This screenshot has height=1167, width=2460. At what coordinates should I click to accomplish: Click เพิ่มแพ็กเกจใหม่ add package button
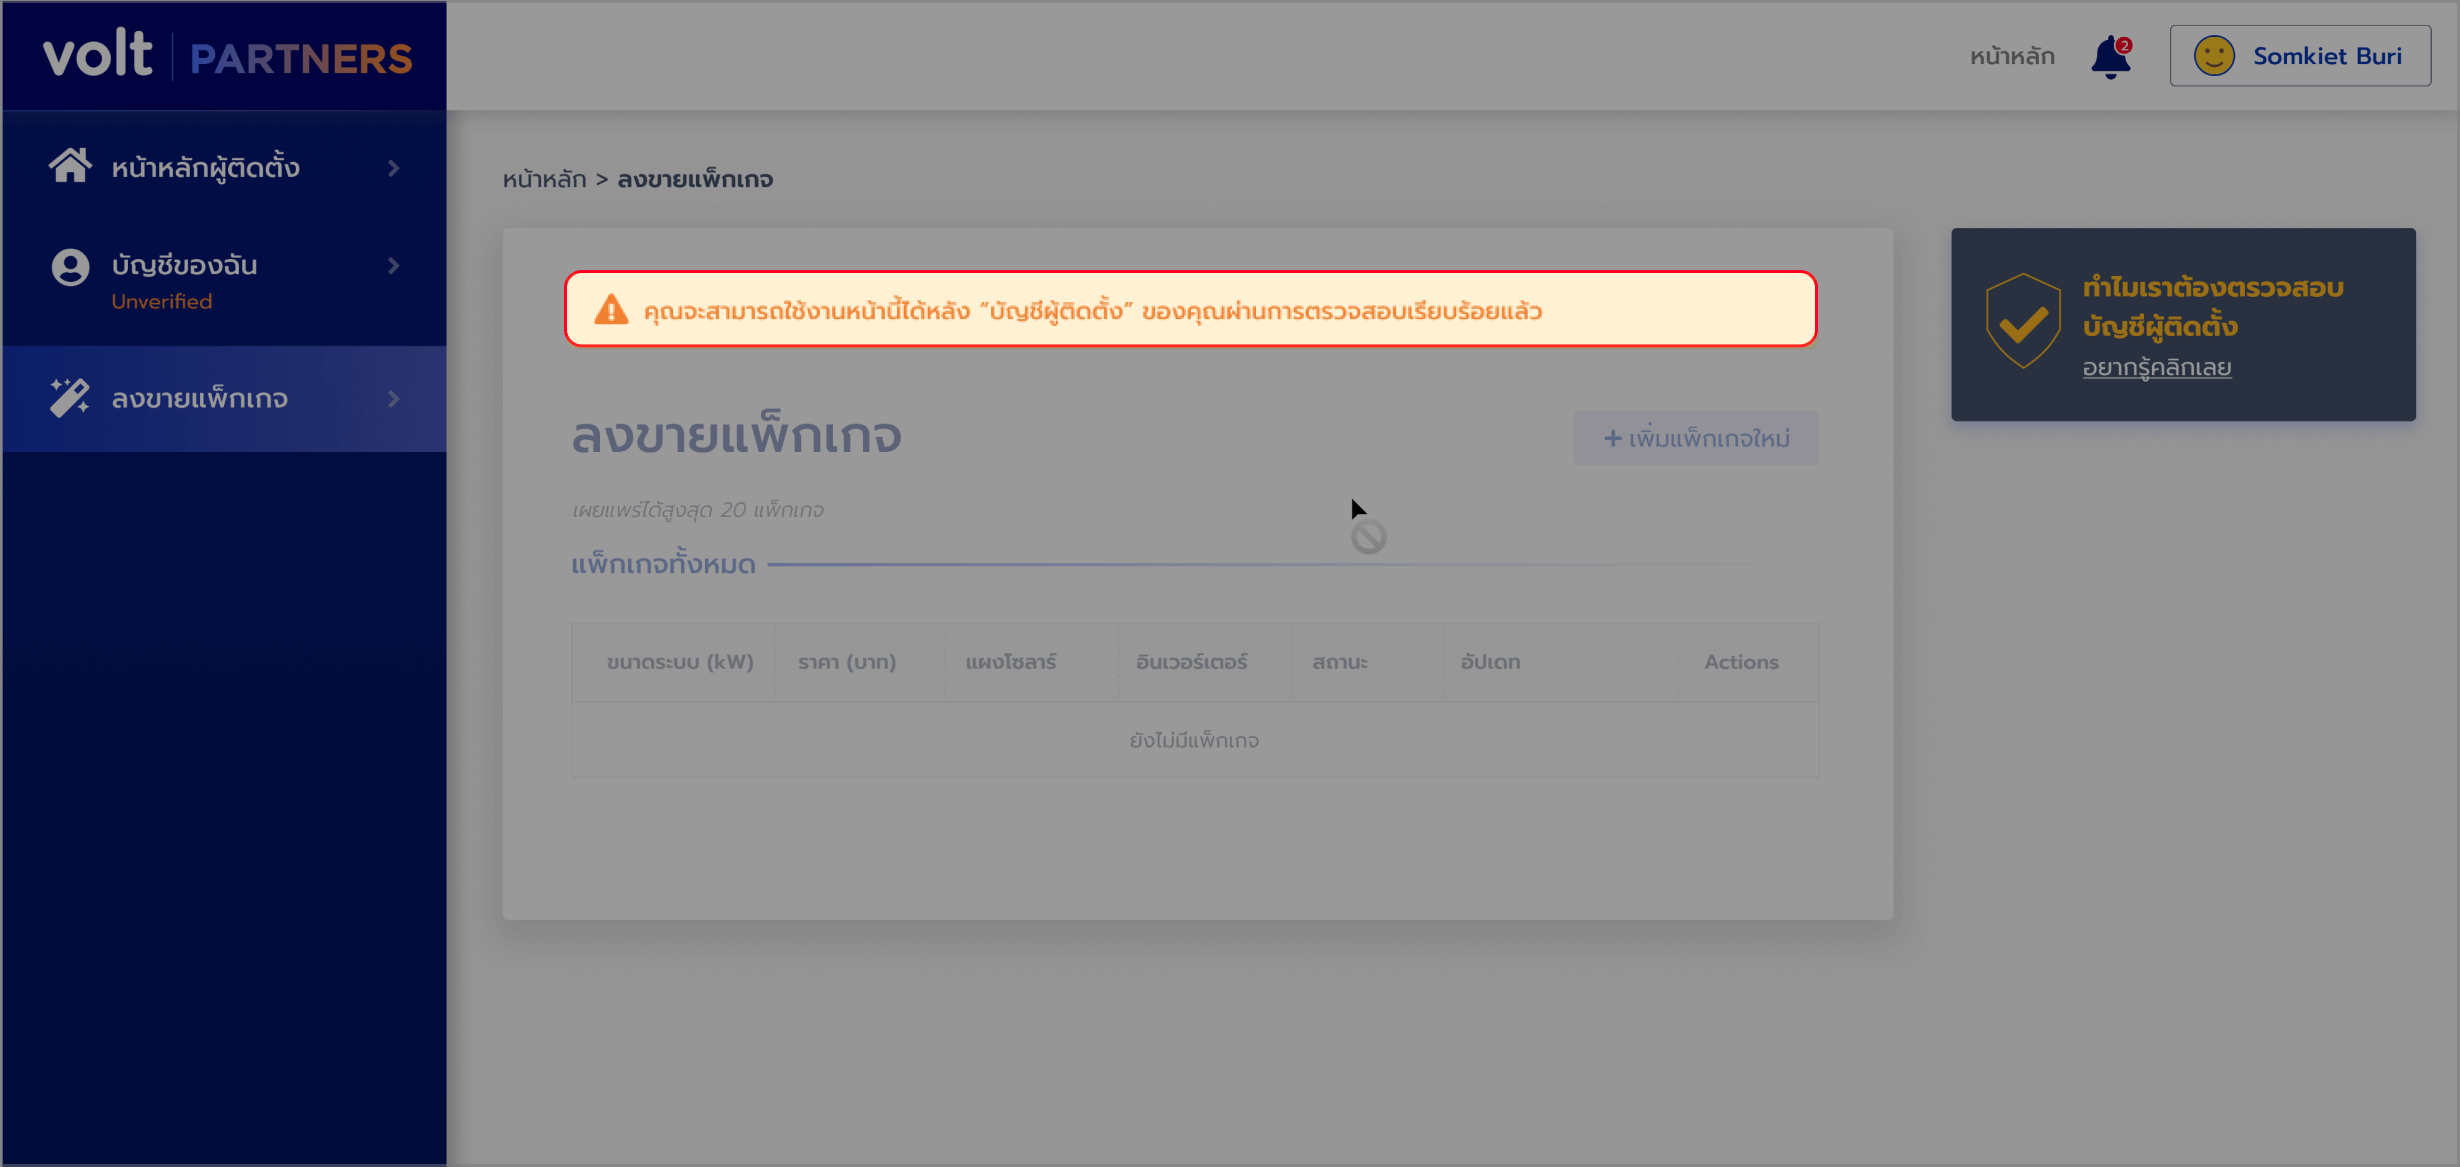coord(1696,438)
